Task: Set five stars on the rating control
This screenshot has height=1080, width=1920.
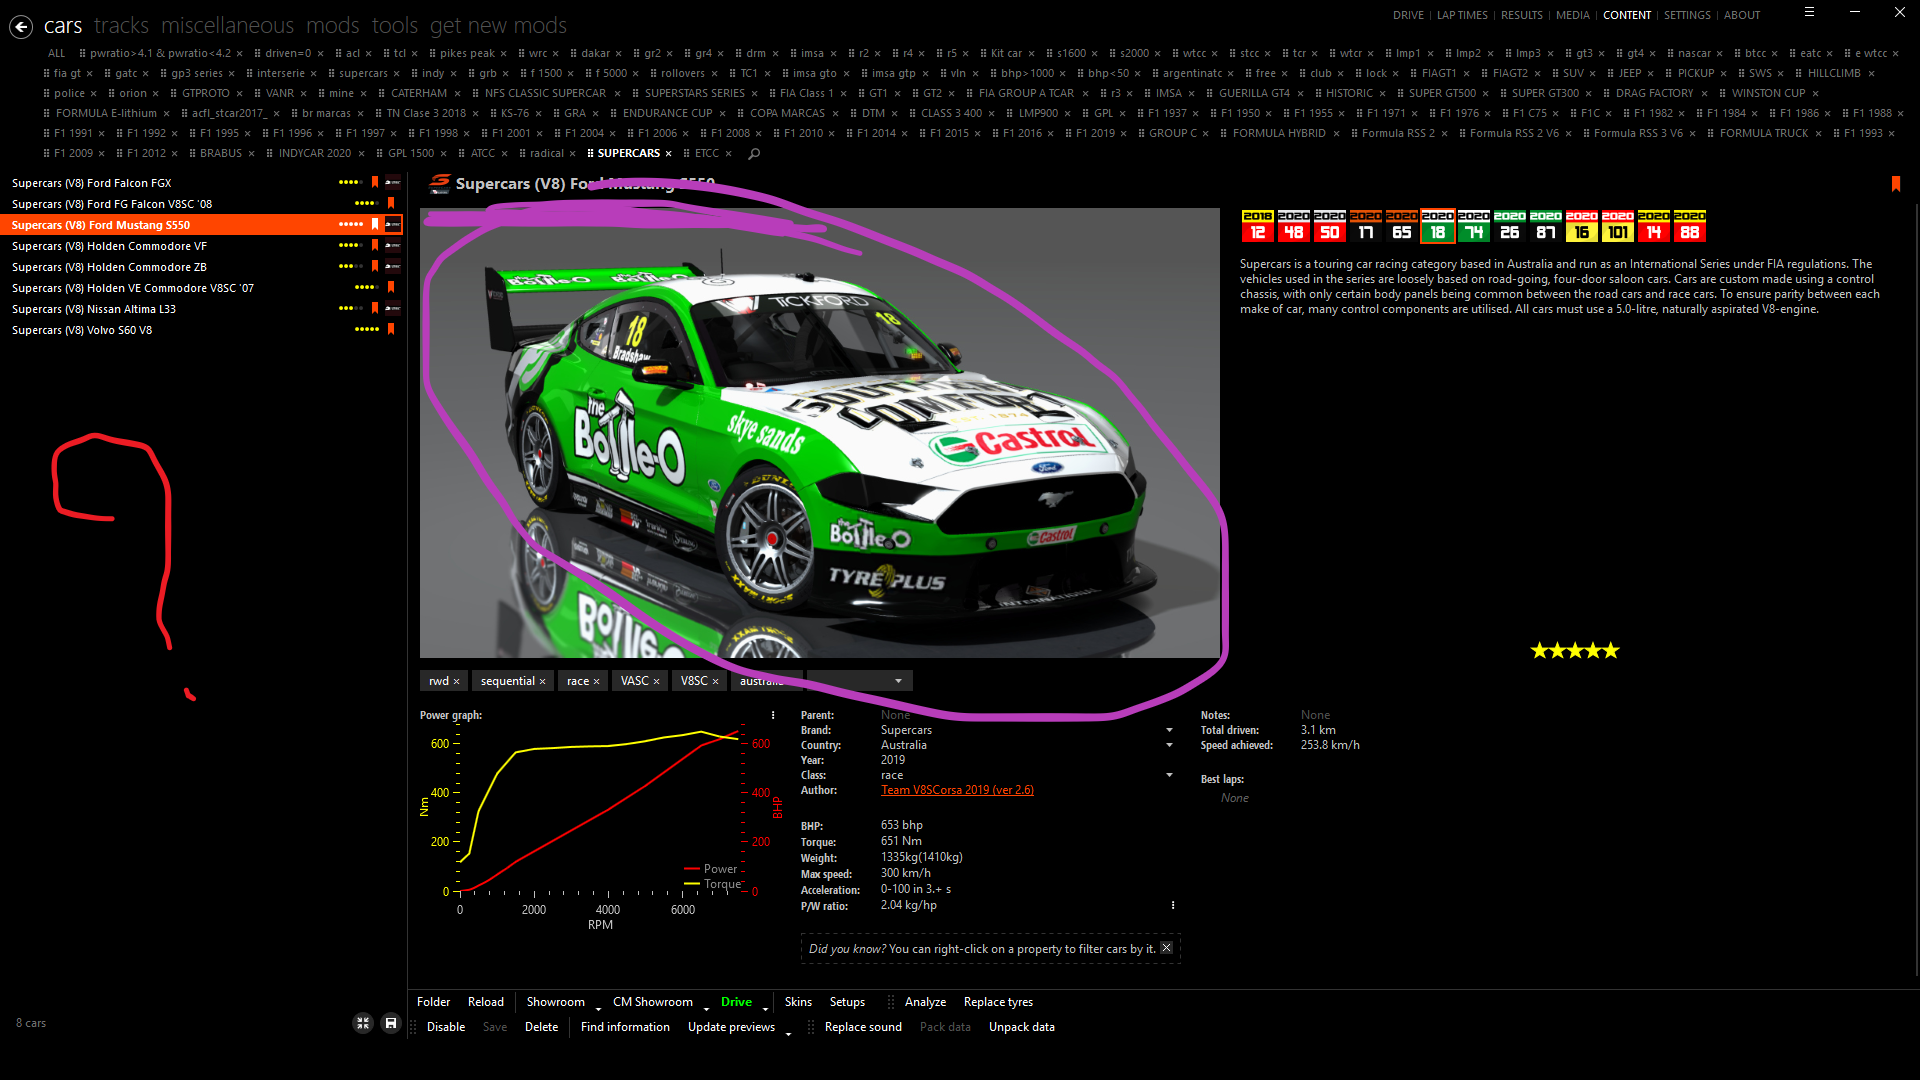Action: [x=1613, y=650]
